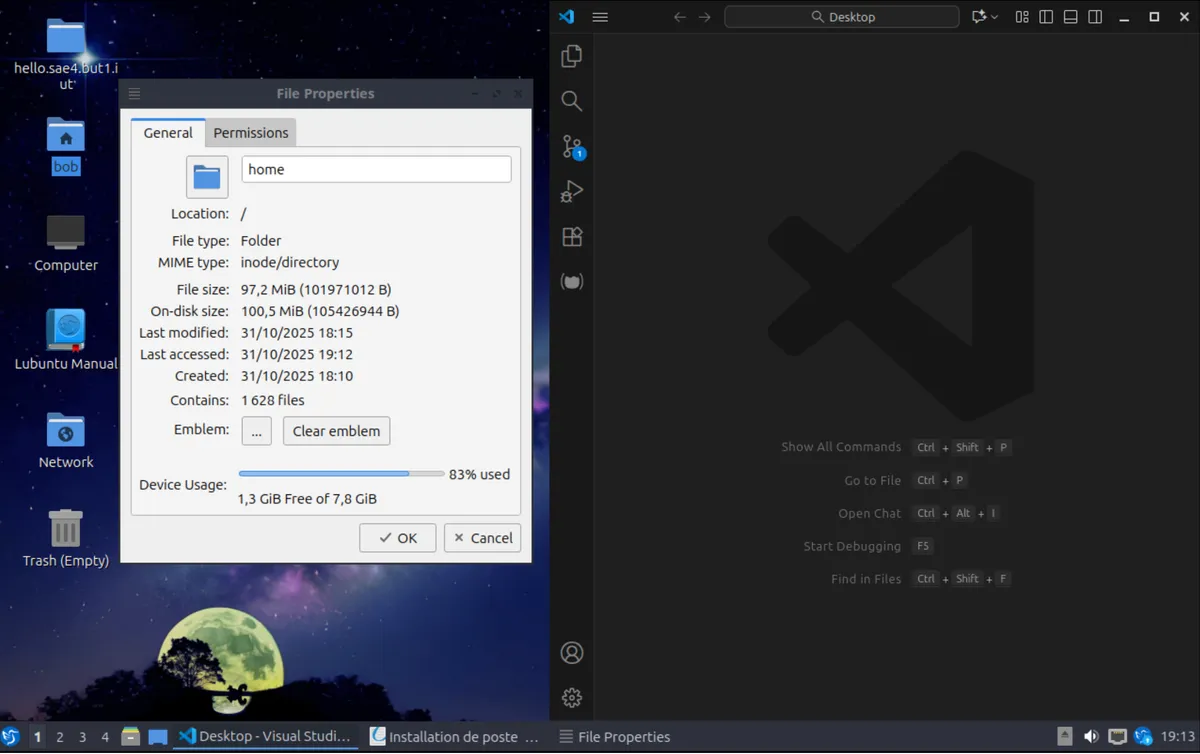Click the Device Usage progress bar
Viewport: 1200px width, 754px height.
(x=342, y=474)
